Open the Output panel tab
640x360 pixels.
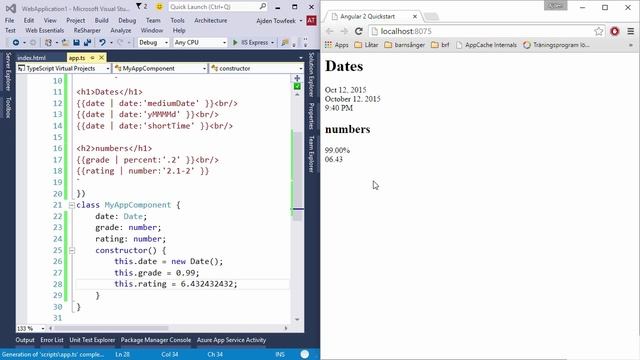point(25,340)
